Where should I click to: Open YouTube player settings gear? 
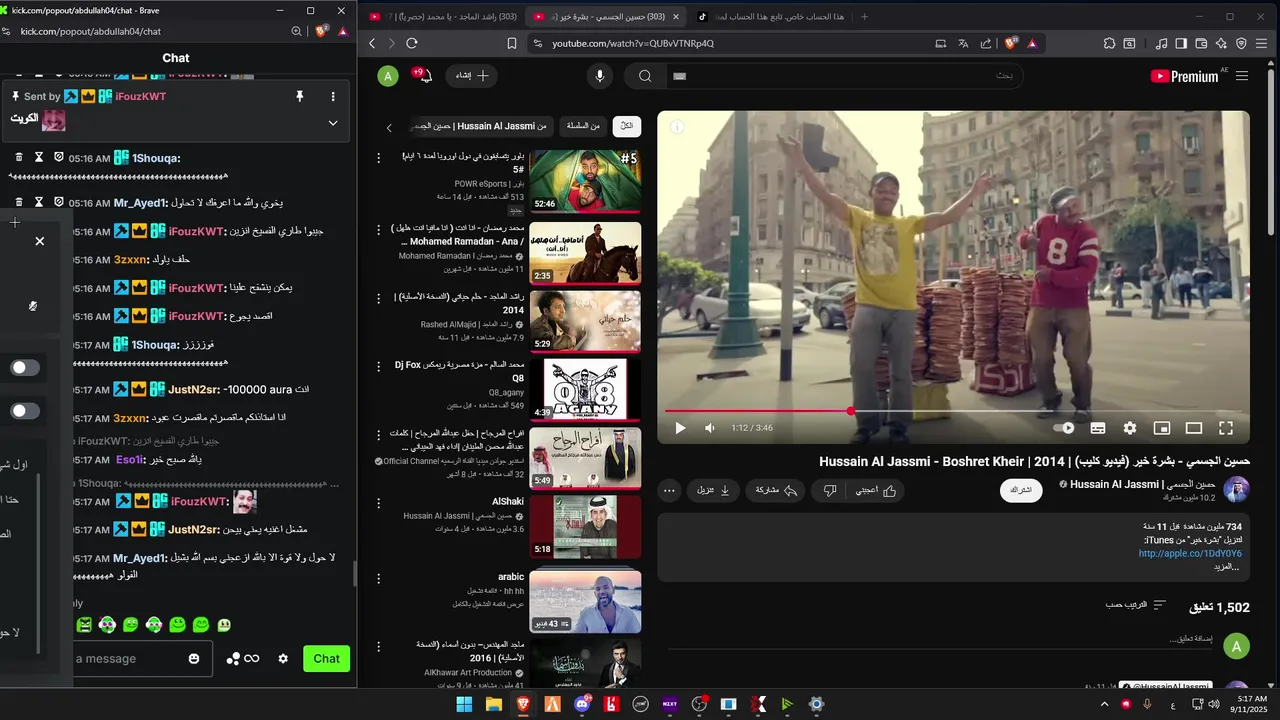click(x=1130, y=428)
